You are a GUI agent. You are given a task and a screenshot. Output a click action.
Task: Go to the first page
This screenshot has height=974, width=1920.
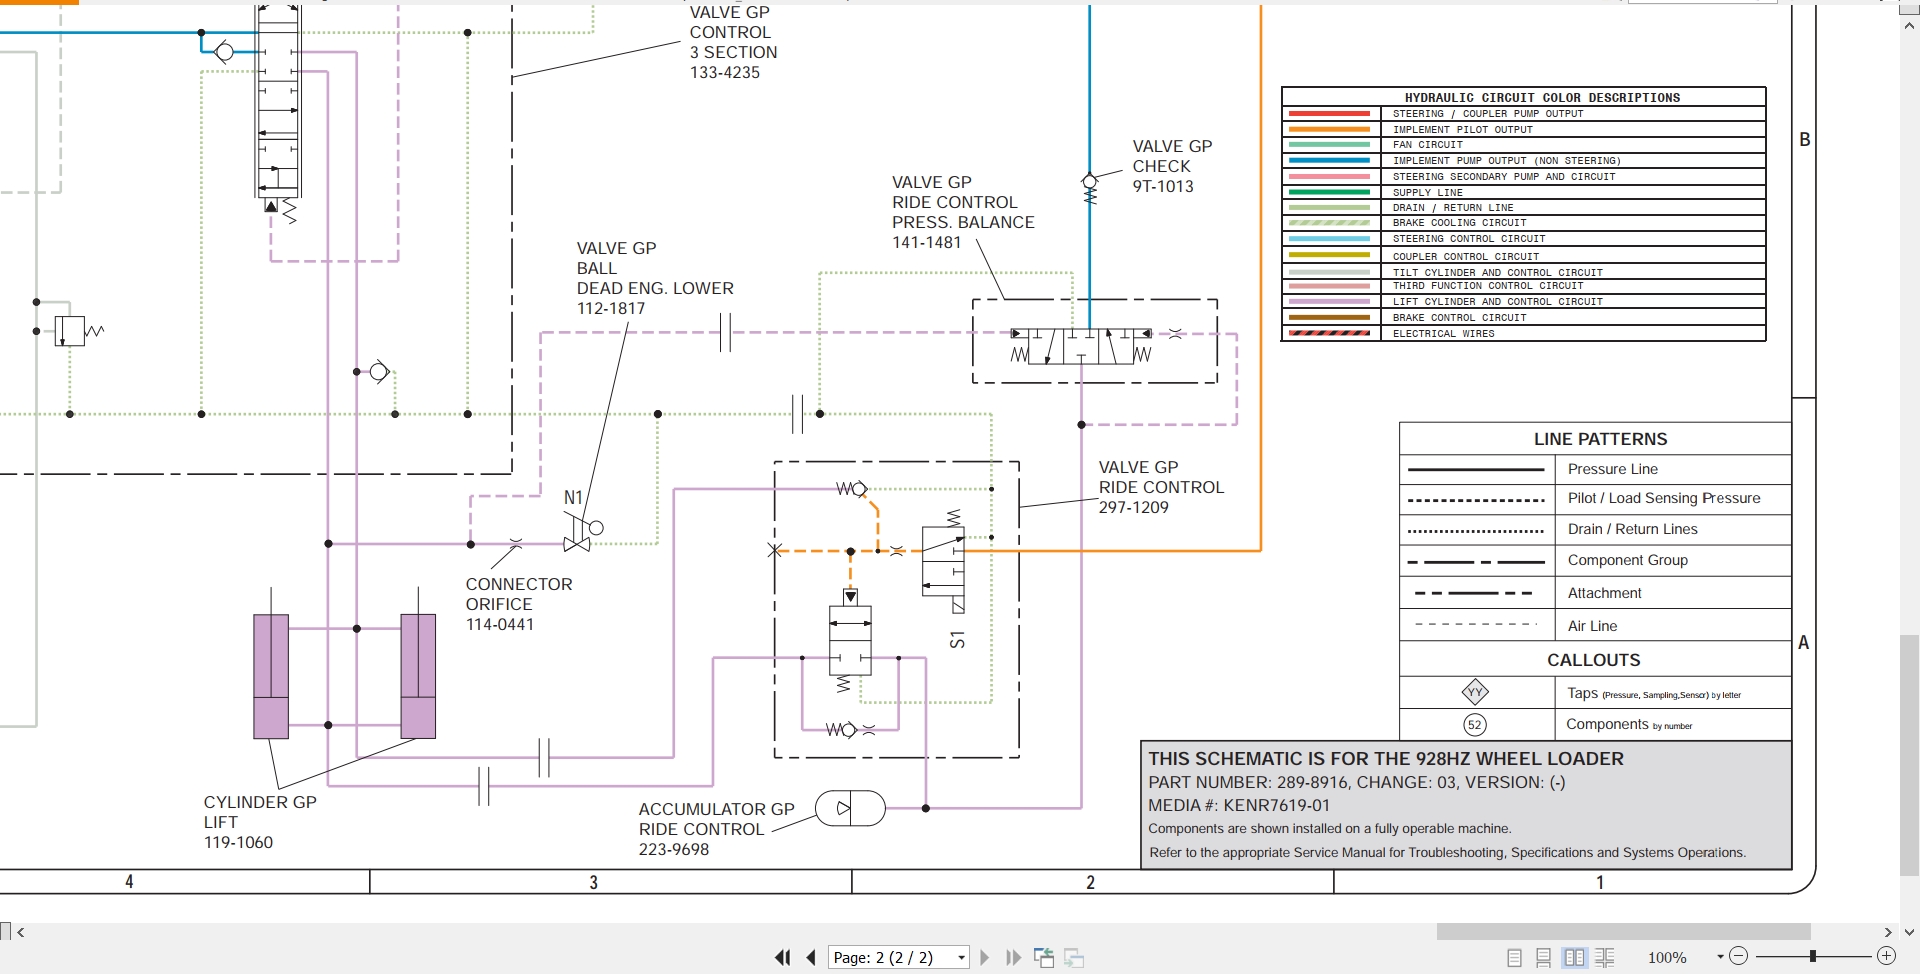point(782,957)
